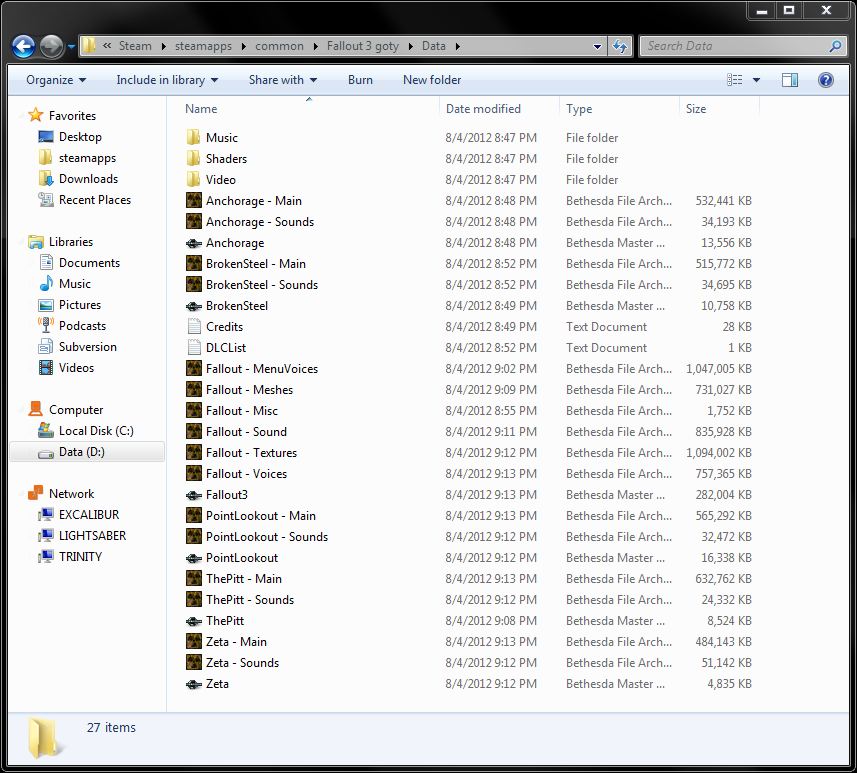Viewport: 857px width, 773px height.
Task: Select the Fallout - MenuVoices file name
Action: point(262,369)
